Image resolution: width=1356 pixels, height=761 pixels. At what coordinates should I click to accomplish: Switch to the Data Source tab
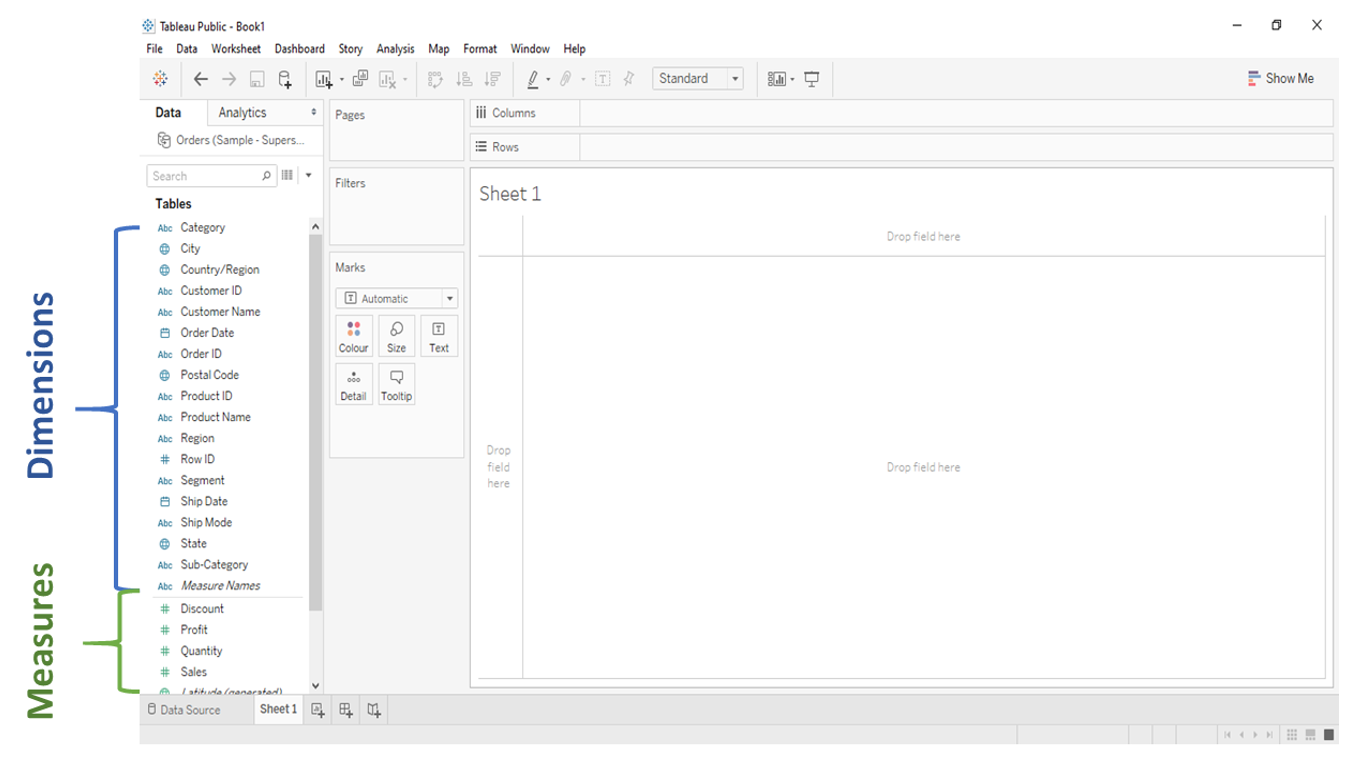tap(184, 710)
